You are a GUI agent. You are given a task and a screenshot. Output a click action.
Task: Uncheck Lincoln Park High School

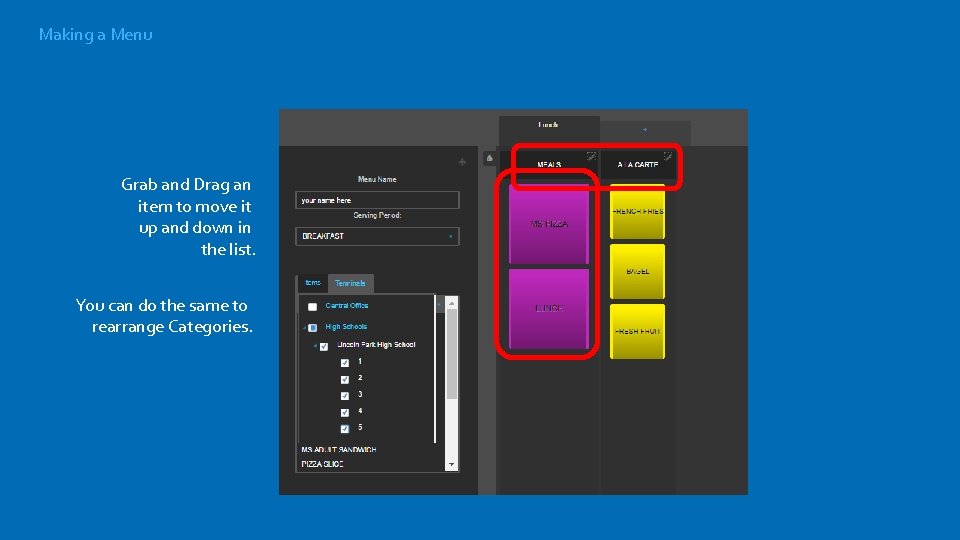(324, 347)
